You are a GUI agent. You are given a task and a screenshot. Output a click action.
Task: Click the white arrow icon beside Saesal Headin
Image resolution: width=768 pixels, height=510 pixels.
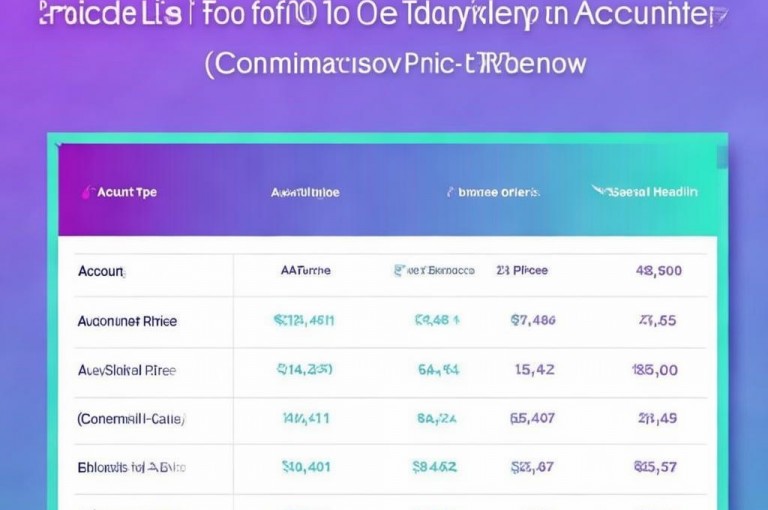click(x=599, y=190)
